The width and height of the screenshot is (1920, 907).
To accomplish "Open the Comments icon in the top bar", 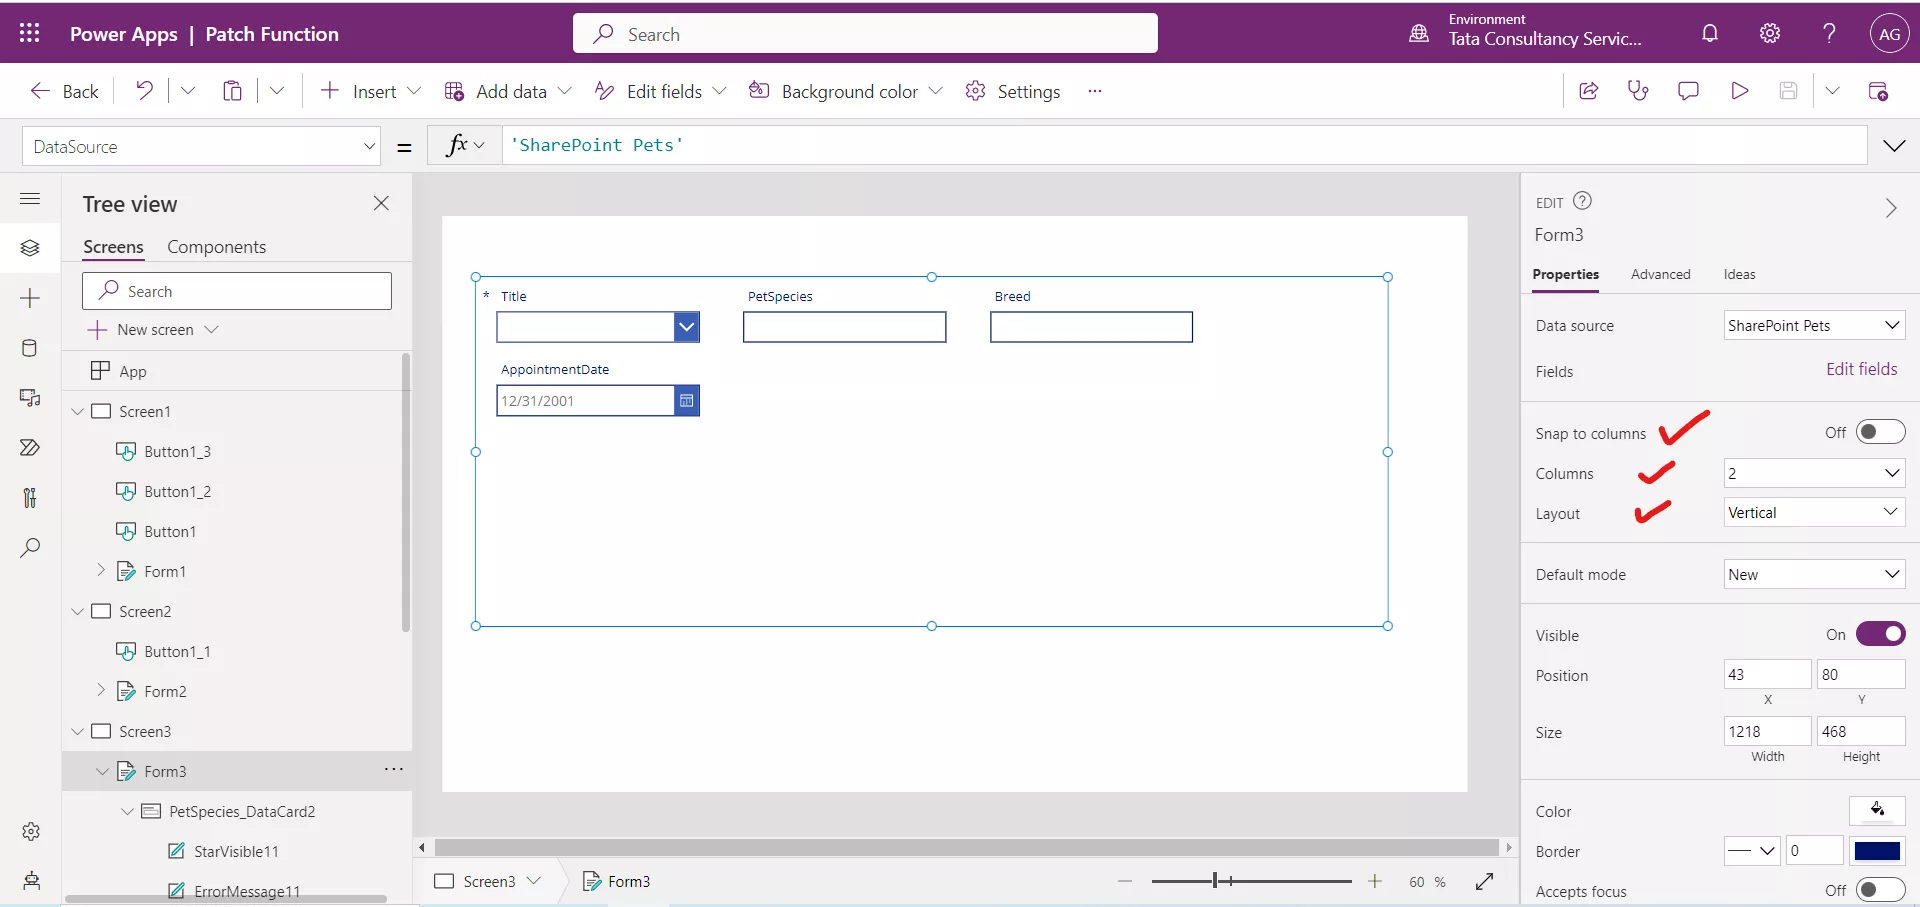I will [x=1688, y=90].
